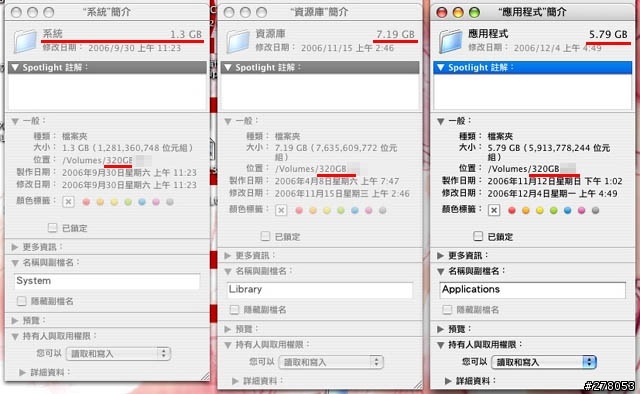Pick purple color label in the 系統 window
The image size is (640, 394).
click(x=156, y=202)
